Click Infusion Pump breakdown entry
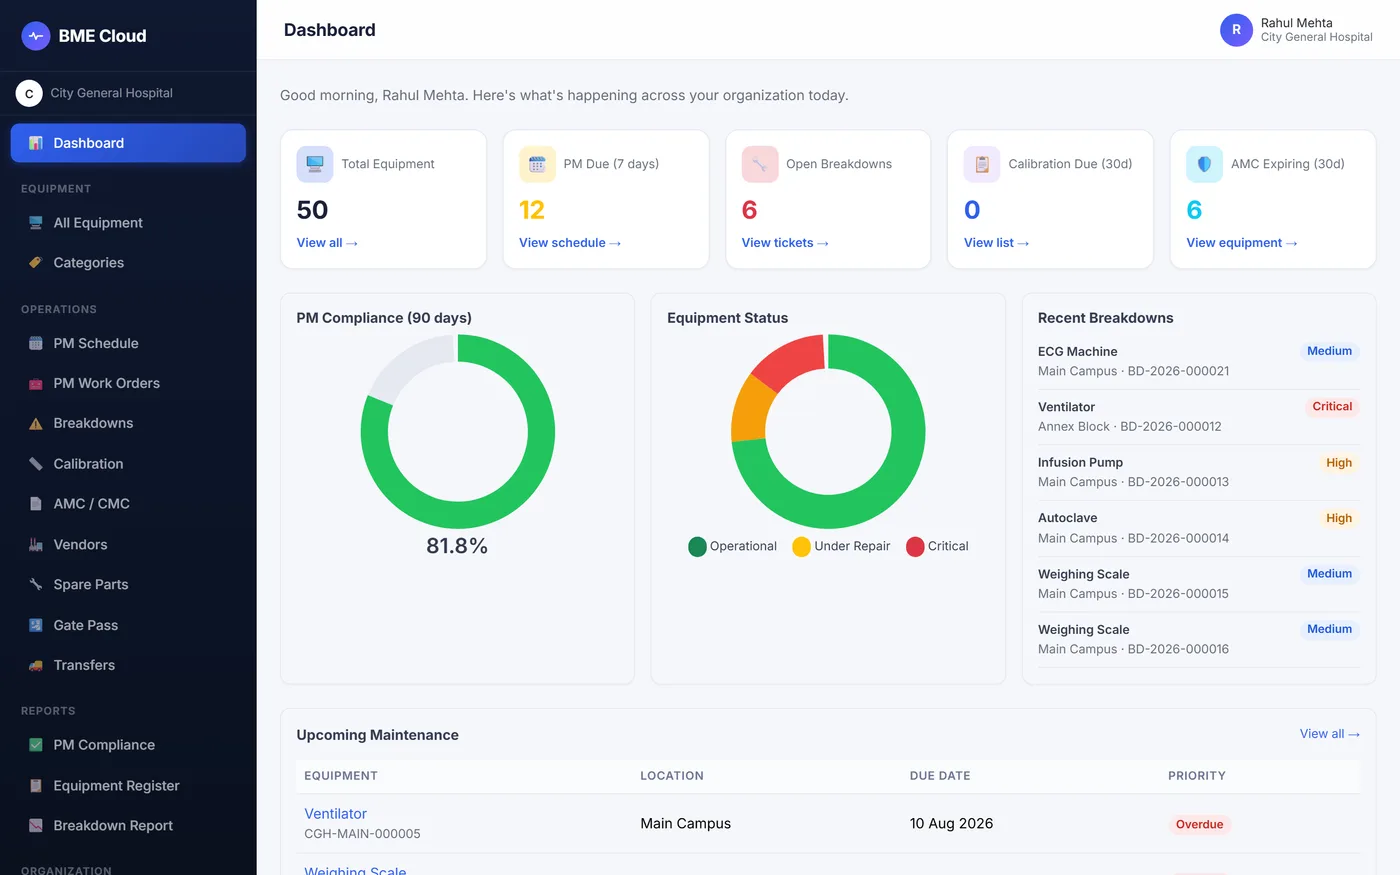The width and height of the screenshot is (1400, 875). pyautogui.click(x=1198, y=472)
